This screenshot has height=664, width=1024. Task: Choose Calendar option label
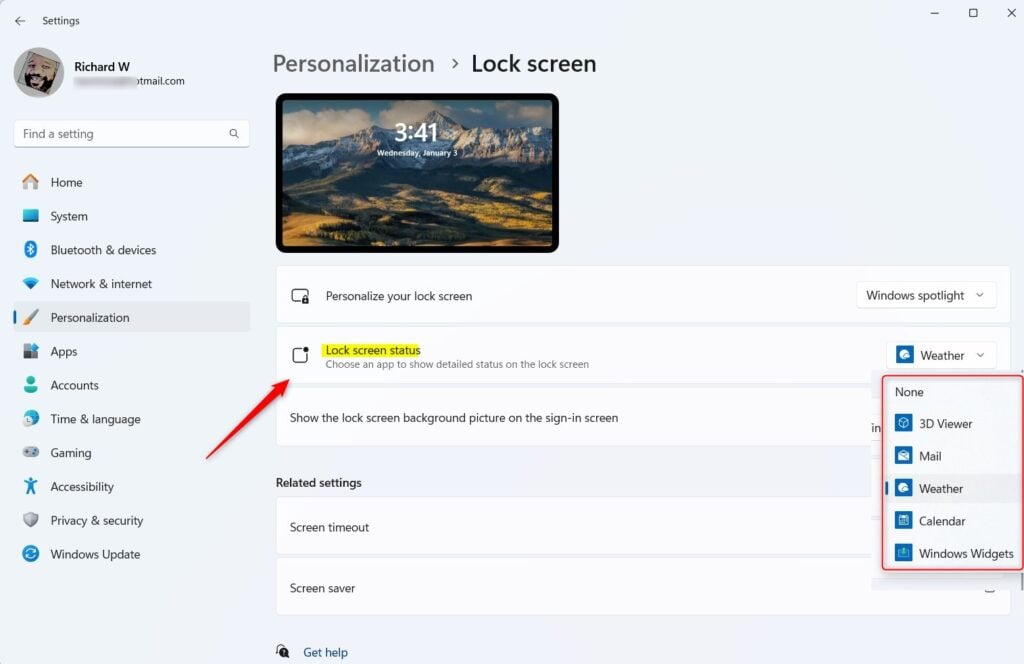pyautogui.click(x=942, y=521)
